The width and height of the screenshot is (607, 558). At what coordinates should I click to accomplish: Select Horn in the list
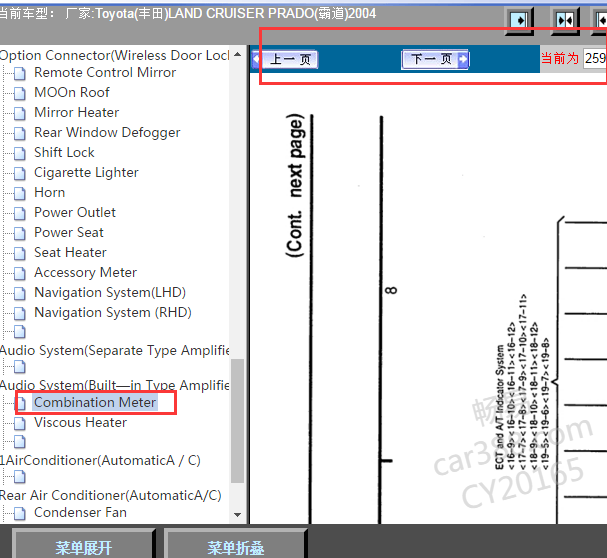[x=50, y=192]
